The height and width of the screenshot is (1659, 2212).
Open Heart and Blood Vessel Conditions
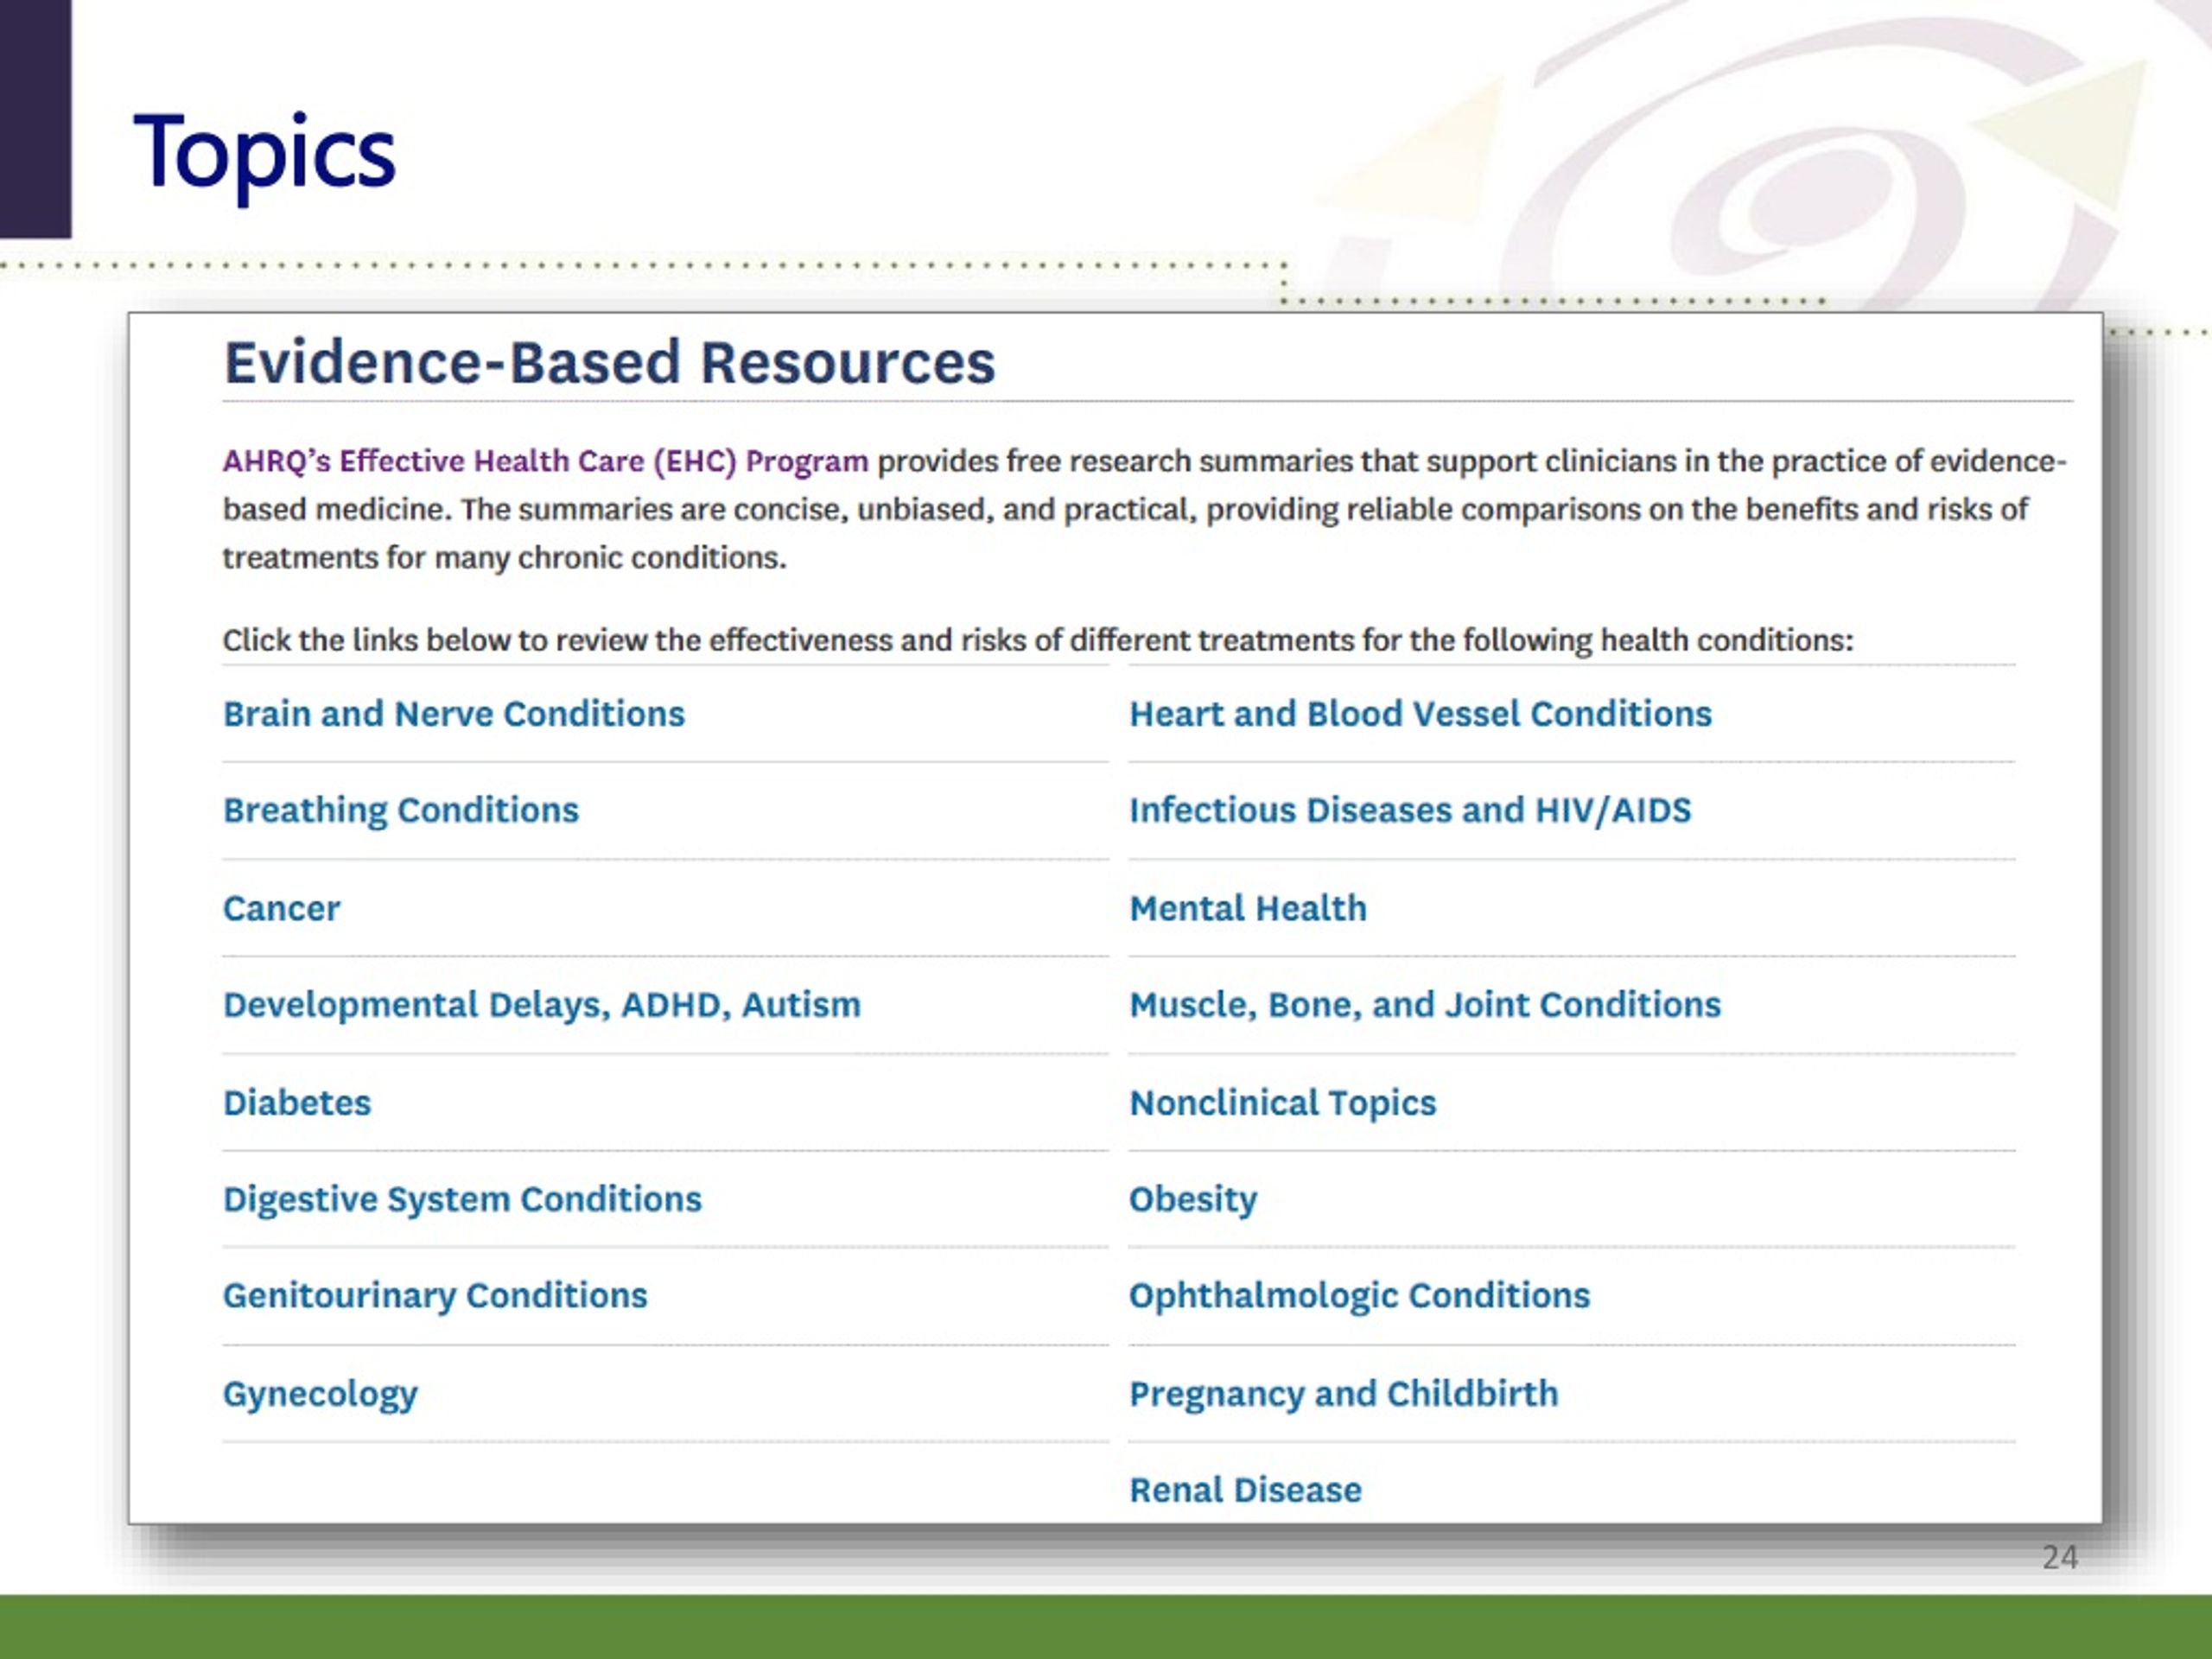coord(1420,714)
